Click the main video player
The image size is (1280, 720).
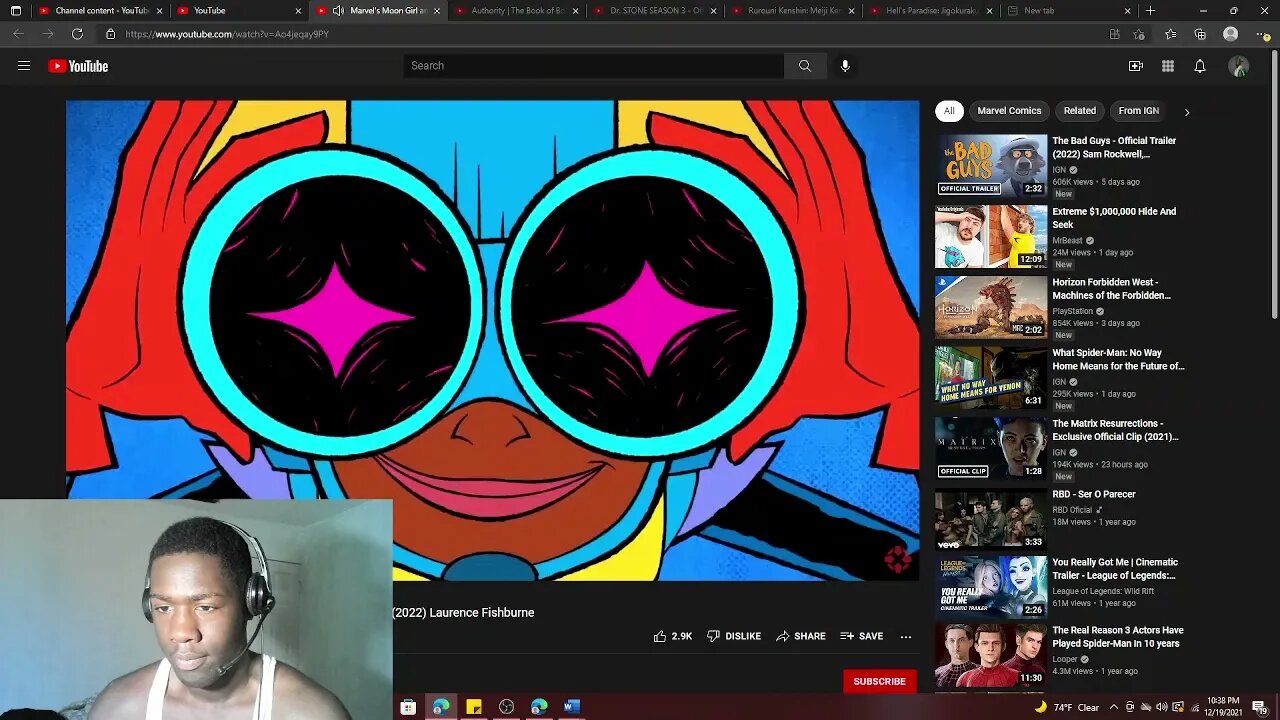click(492, 340)
